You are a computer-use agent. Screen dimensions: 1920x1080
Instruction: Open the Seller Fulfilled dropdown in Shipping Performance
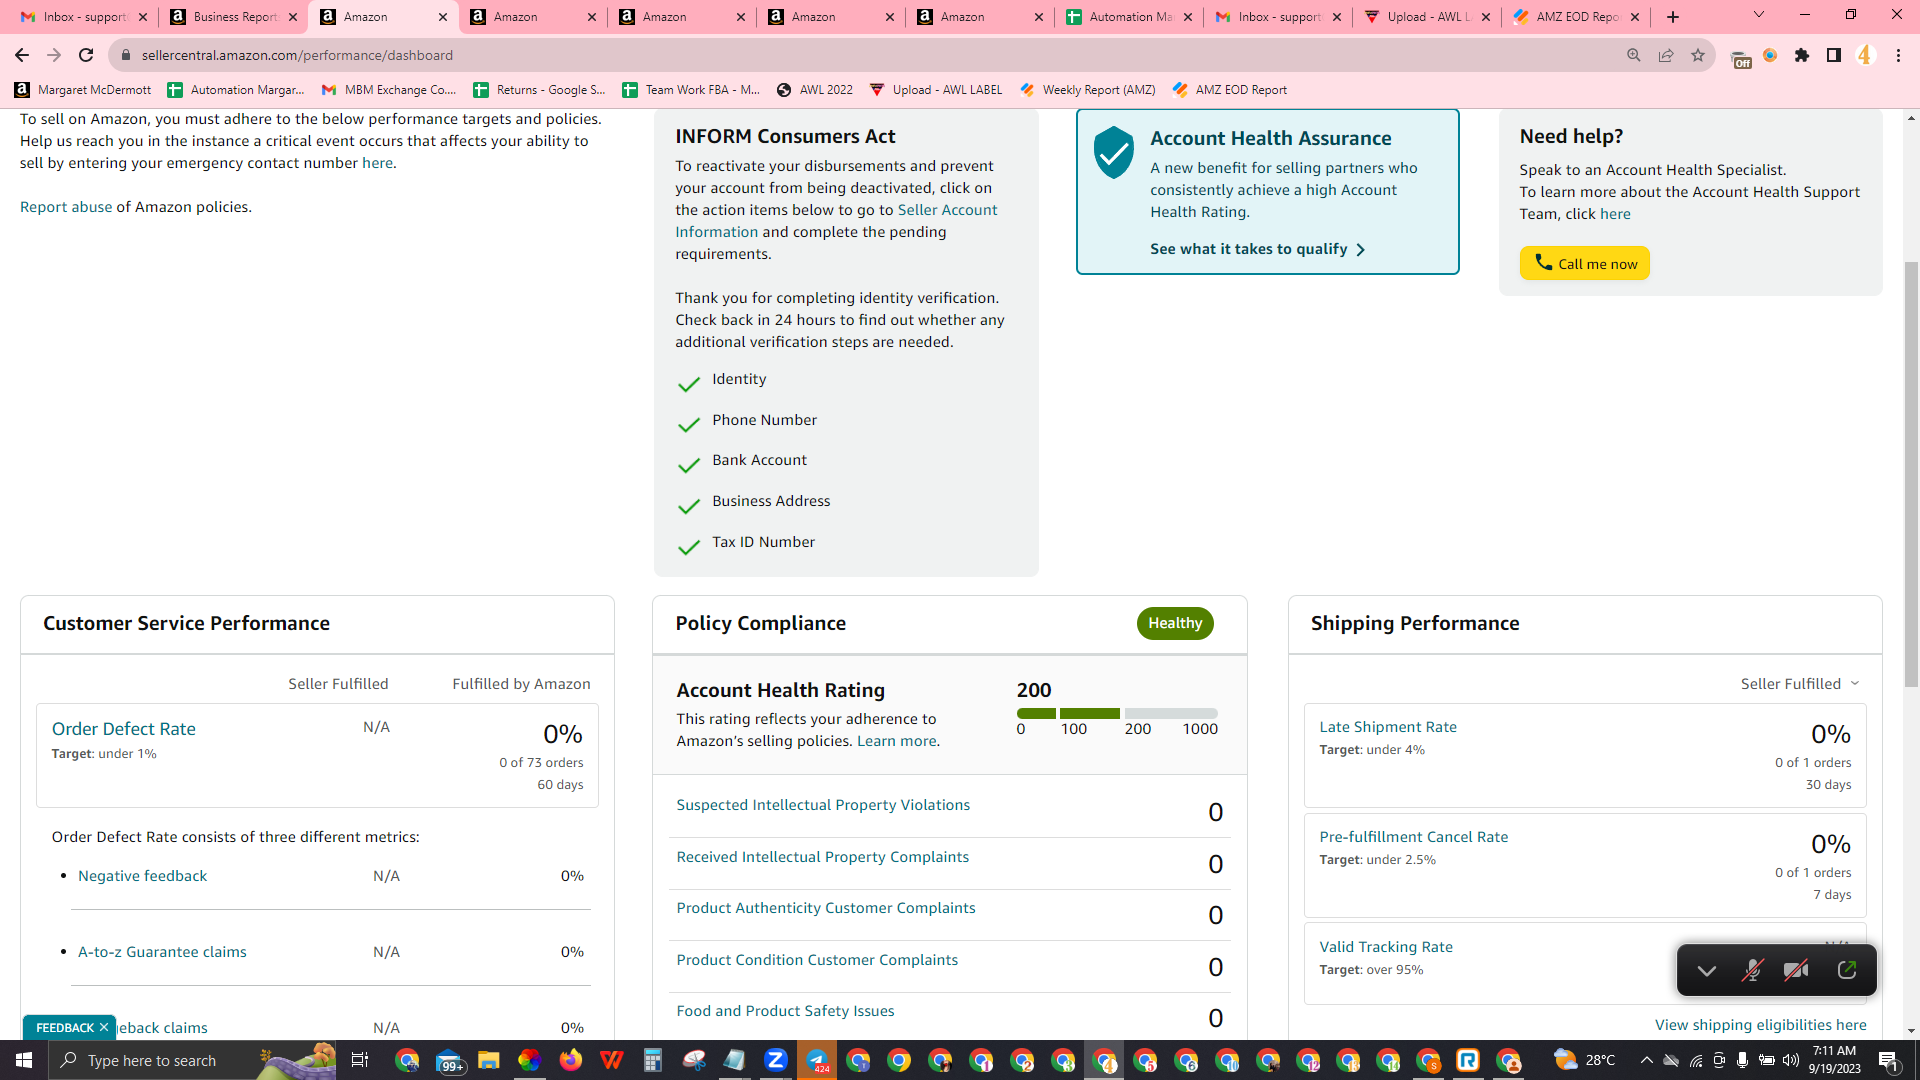pyautogui.click(x=1800, y=684)
